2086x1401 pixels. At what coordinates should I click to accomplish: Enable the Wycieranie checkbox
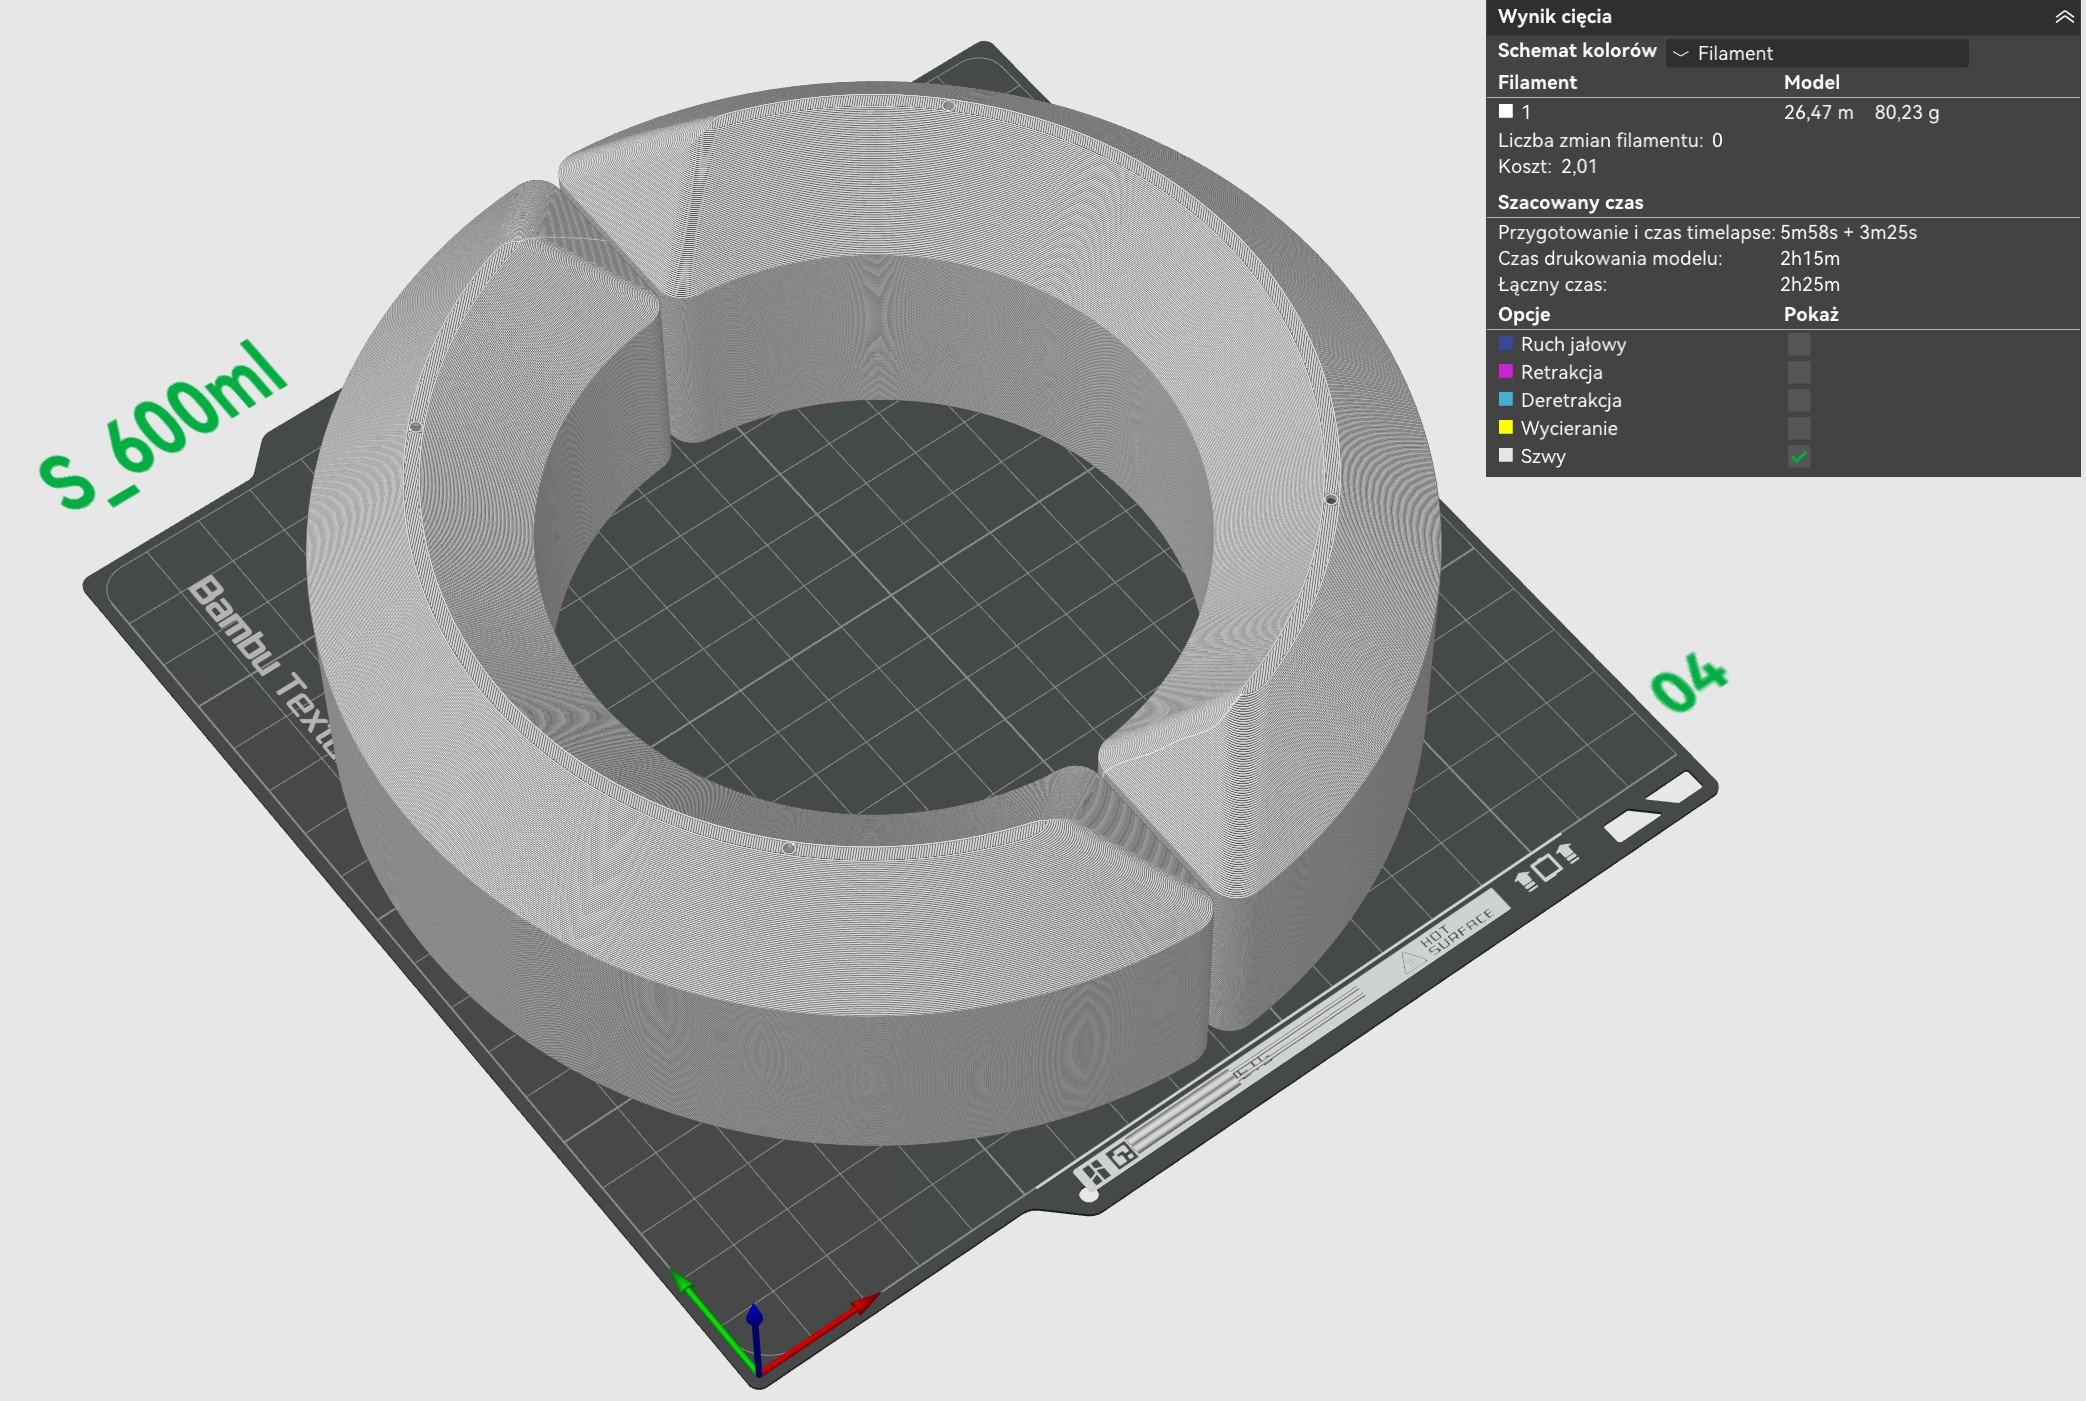pos(1798,428)
